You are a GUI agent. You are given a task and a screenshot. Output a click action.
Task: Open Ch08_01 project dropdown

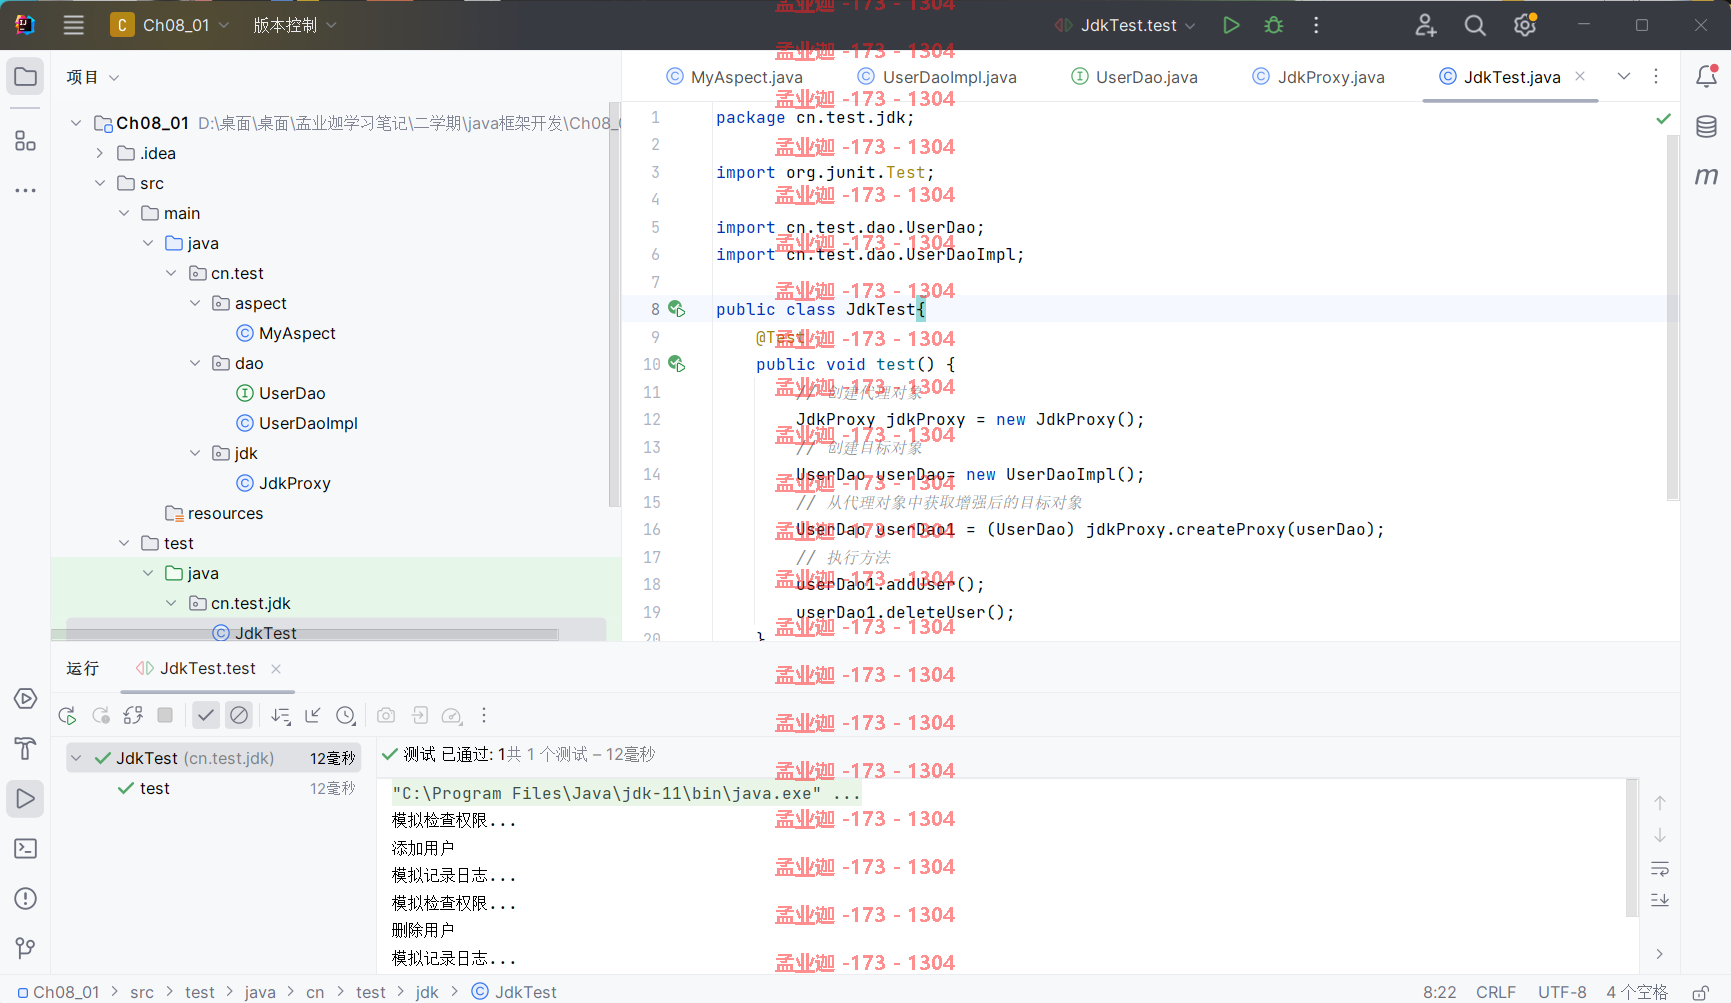tap(171, 25)
